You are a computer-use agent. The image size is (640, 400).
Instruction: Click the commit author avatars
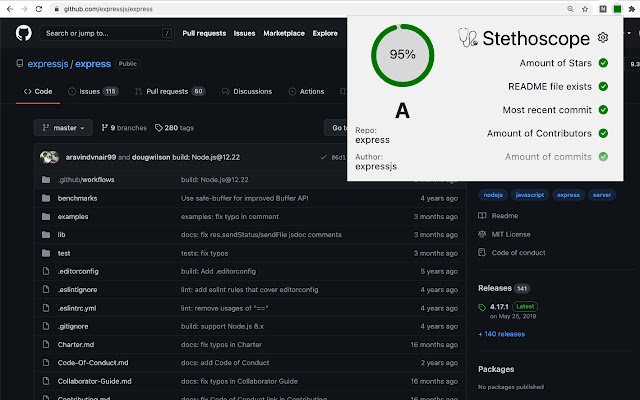point(49,157)
